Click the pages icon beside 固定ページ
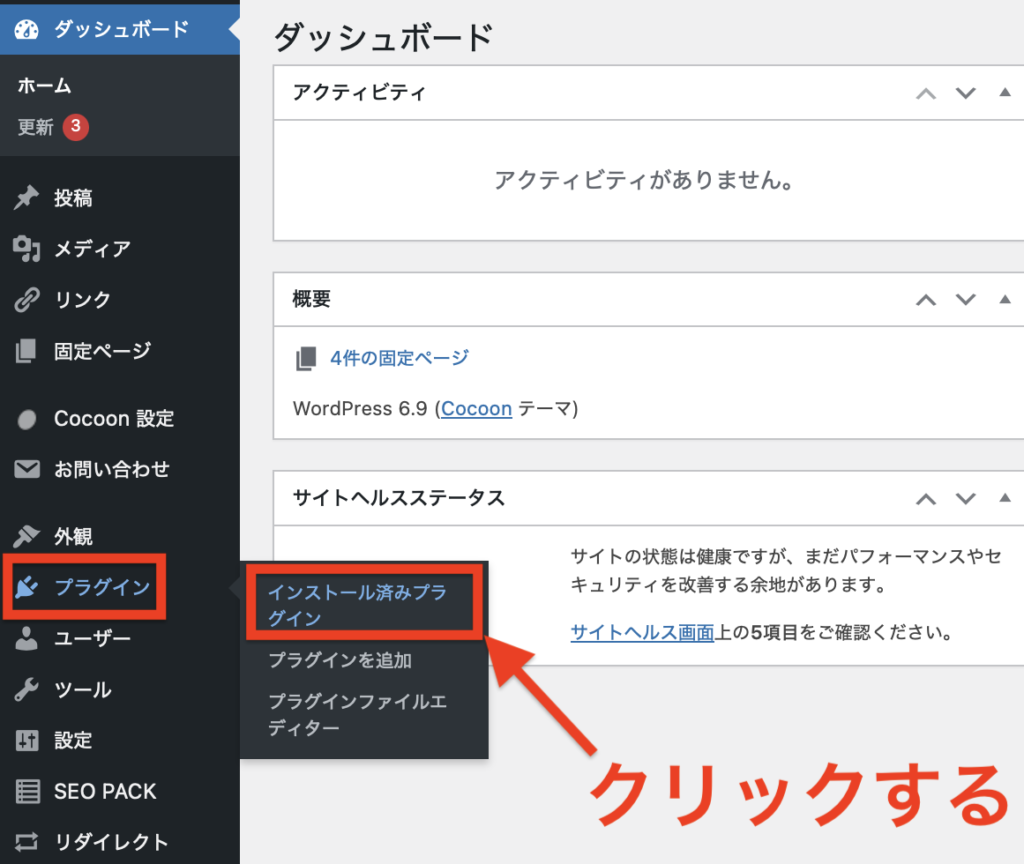This screenshot has width=1024, height=864. 27,351
